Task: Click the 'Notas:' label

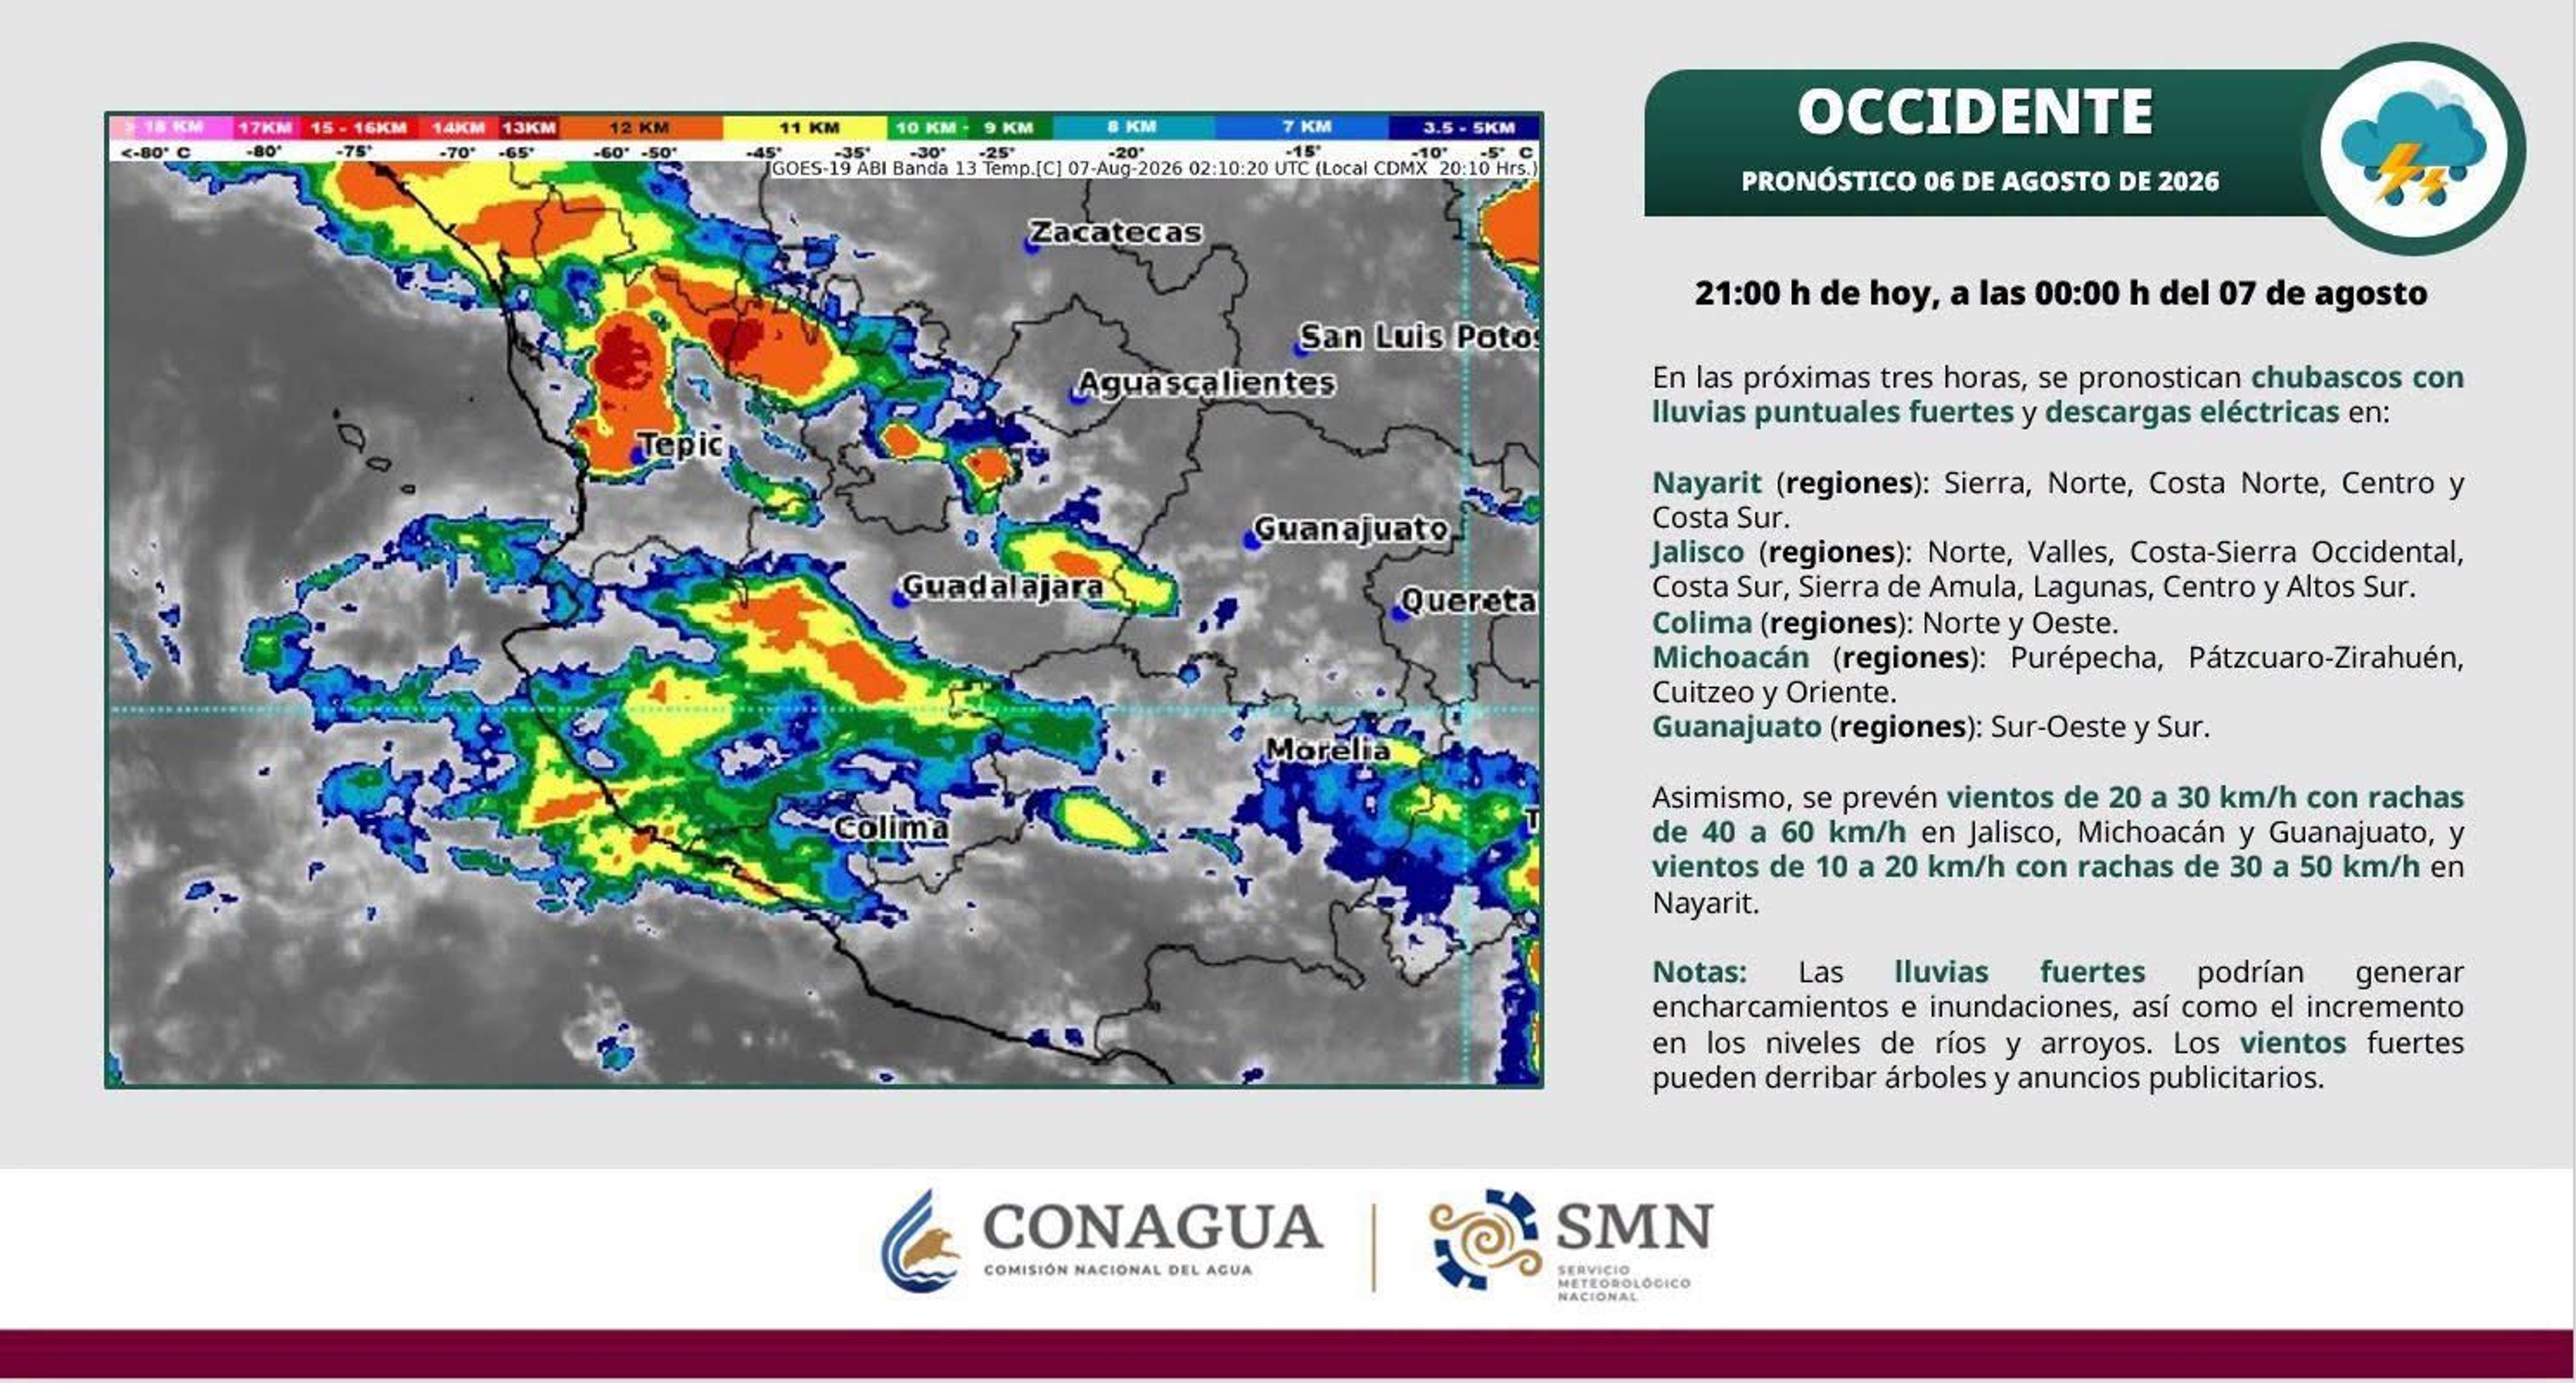Action: (x=1699, y=972)
